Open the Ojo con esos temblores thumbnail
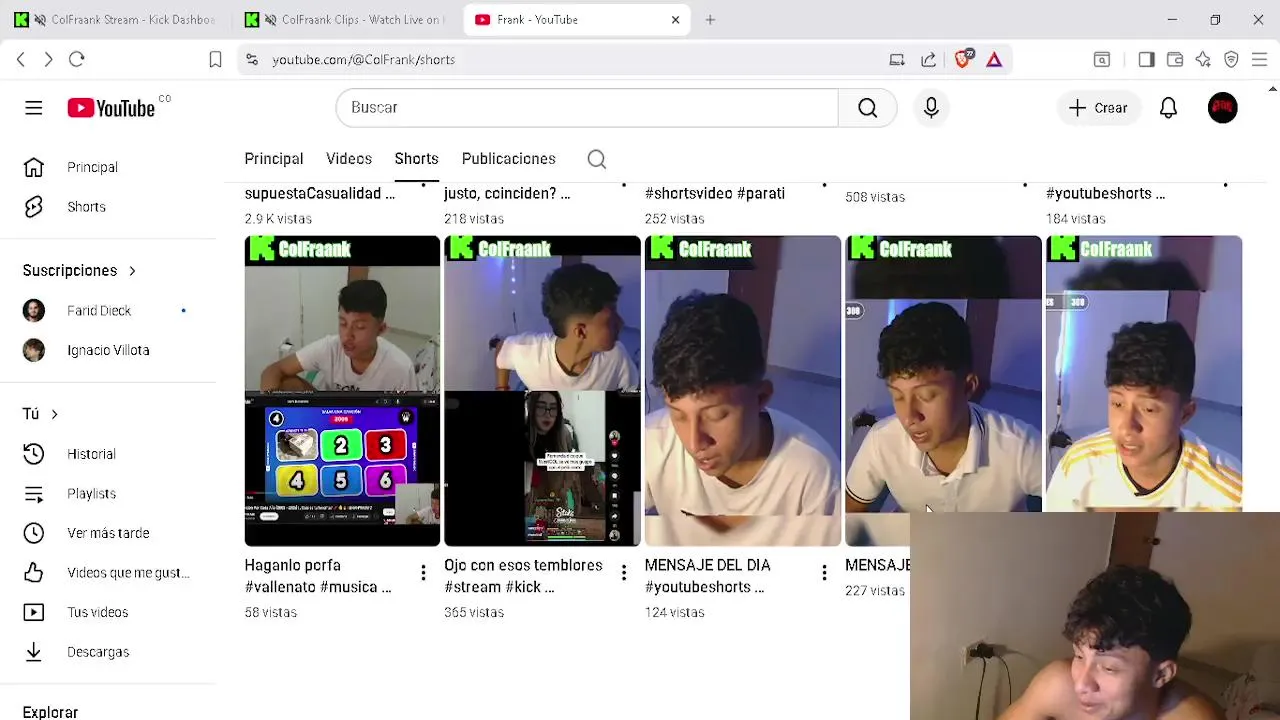 542,391
